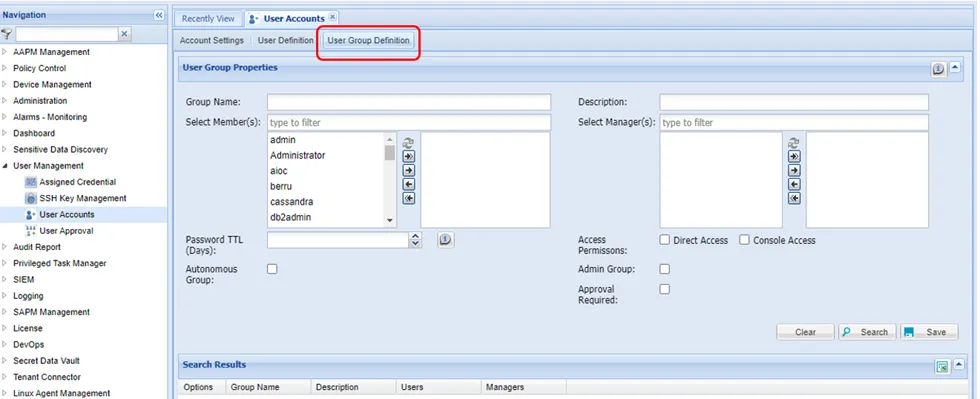Expand Secret Data Vault node

click(x=5, y=361)
